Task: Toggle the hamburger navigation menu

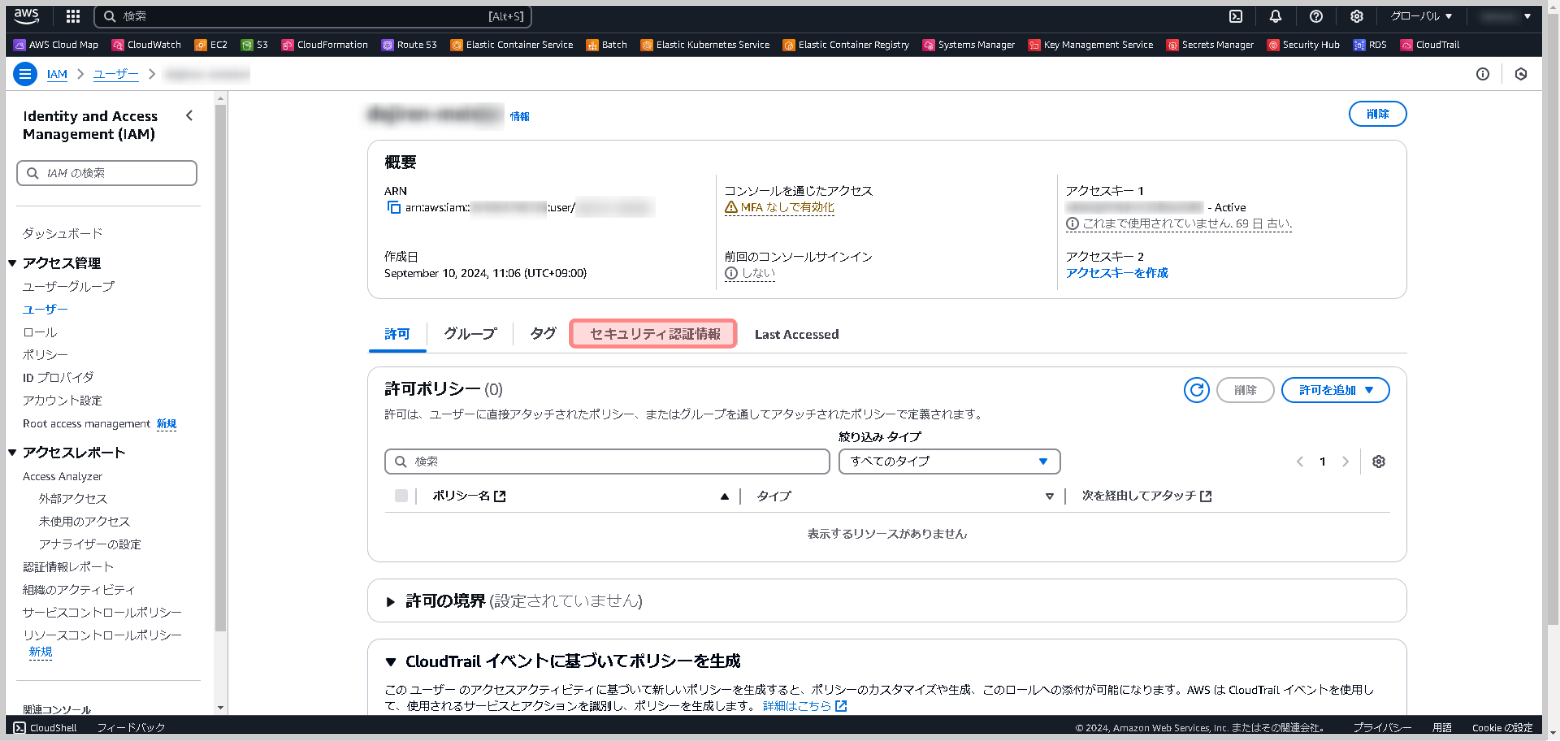Action: 25,74
